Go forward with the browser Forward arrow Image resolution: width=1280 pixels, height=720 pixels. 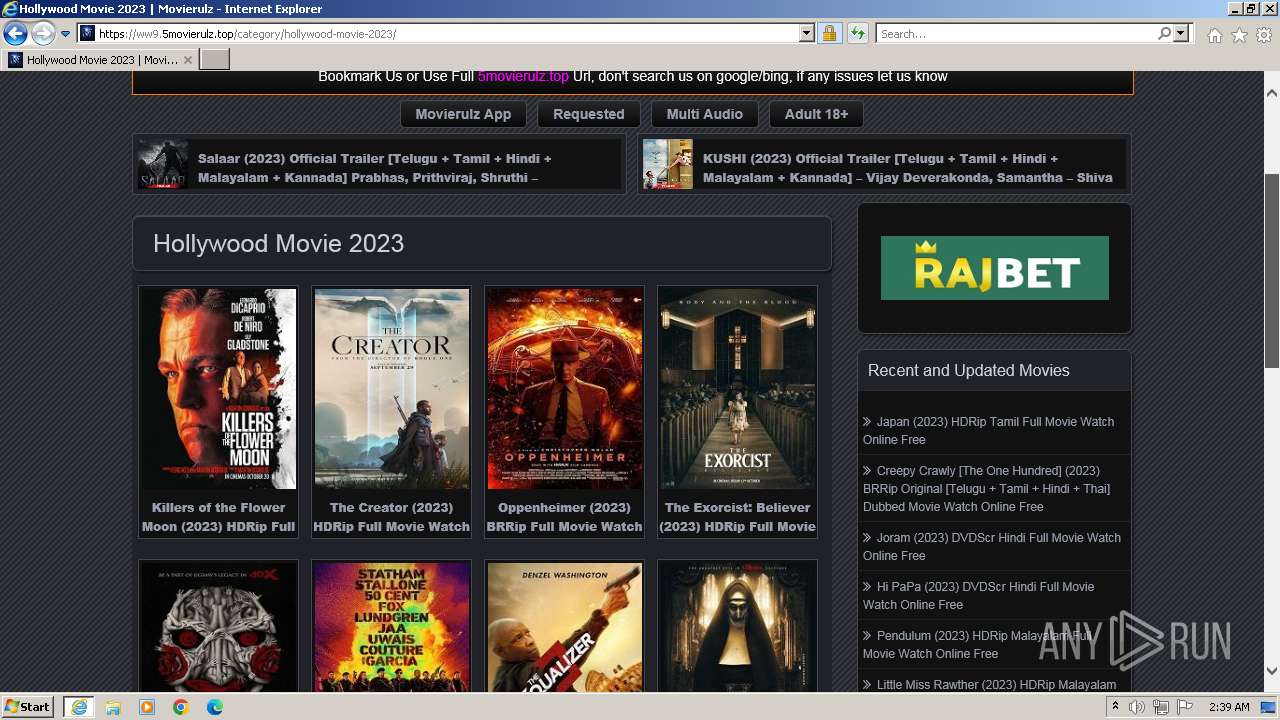pos(43,33)
